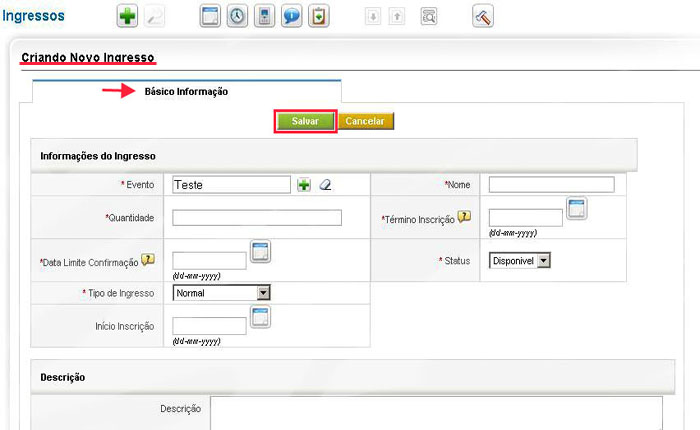Focus the Quantidade input field
This screenshot has width=700, height=430.
point(257,218)
